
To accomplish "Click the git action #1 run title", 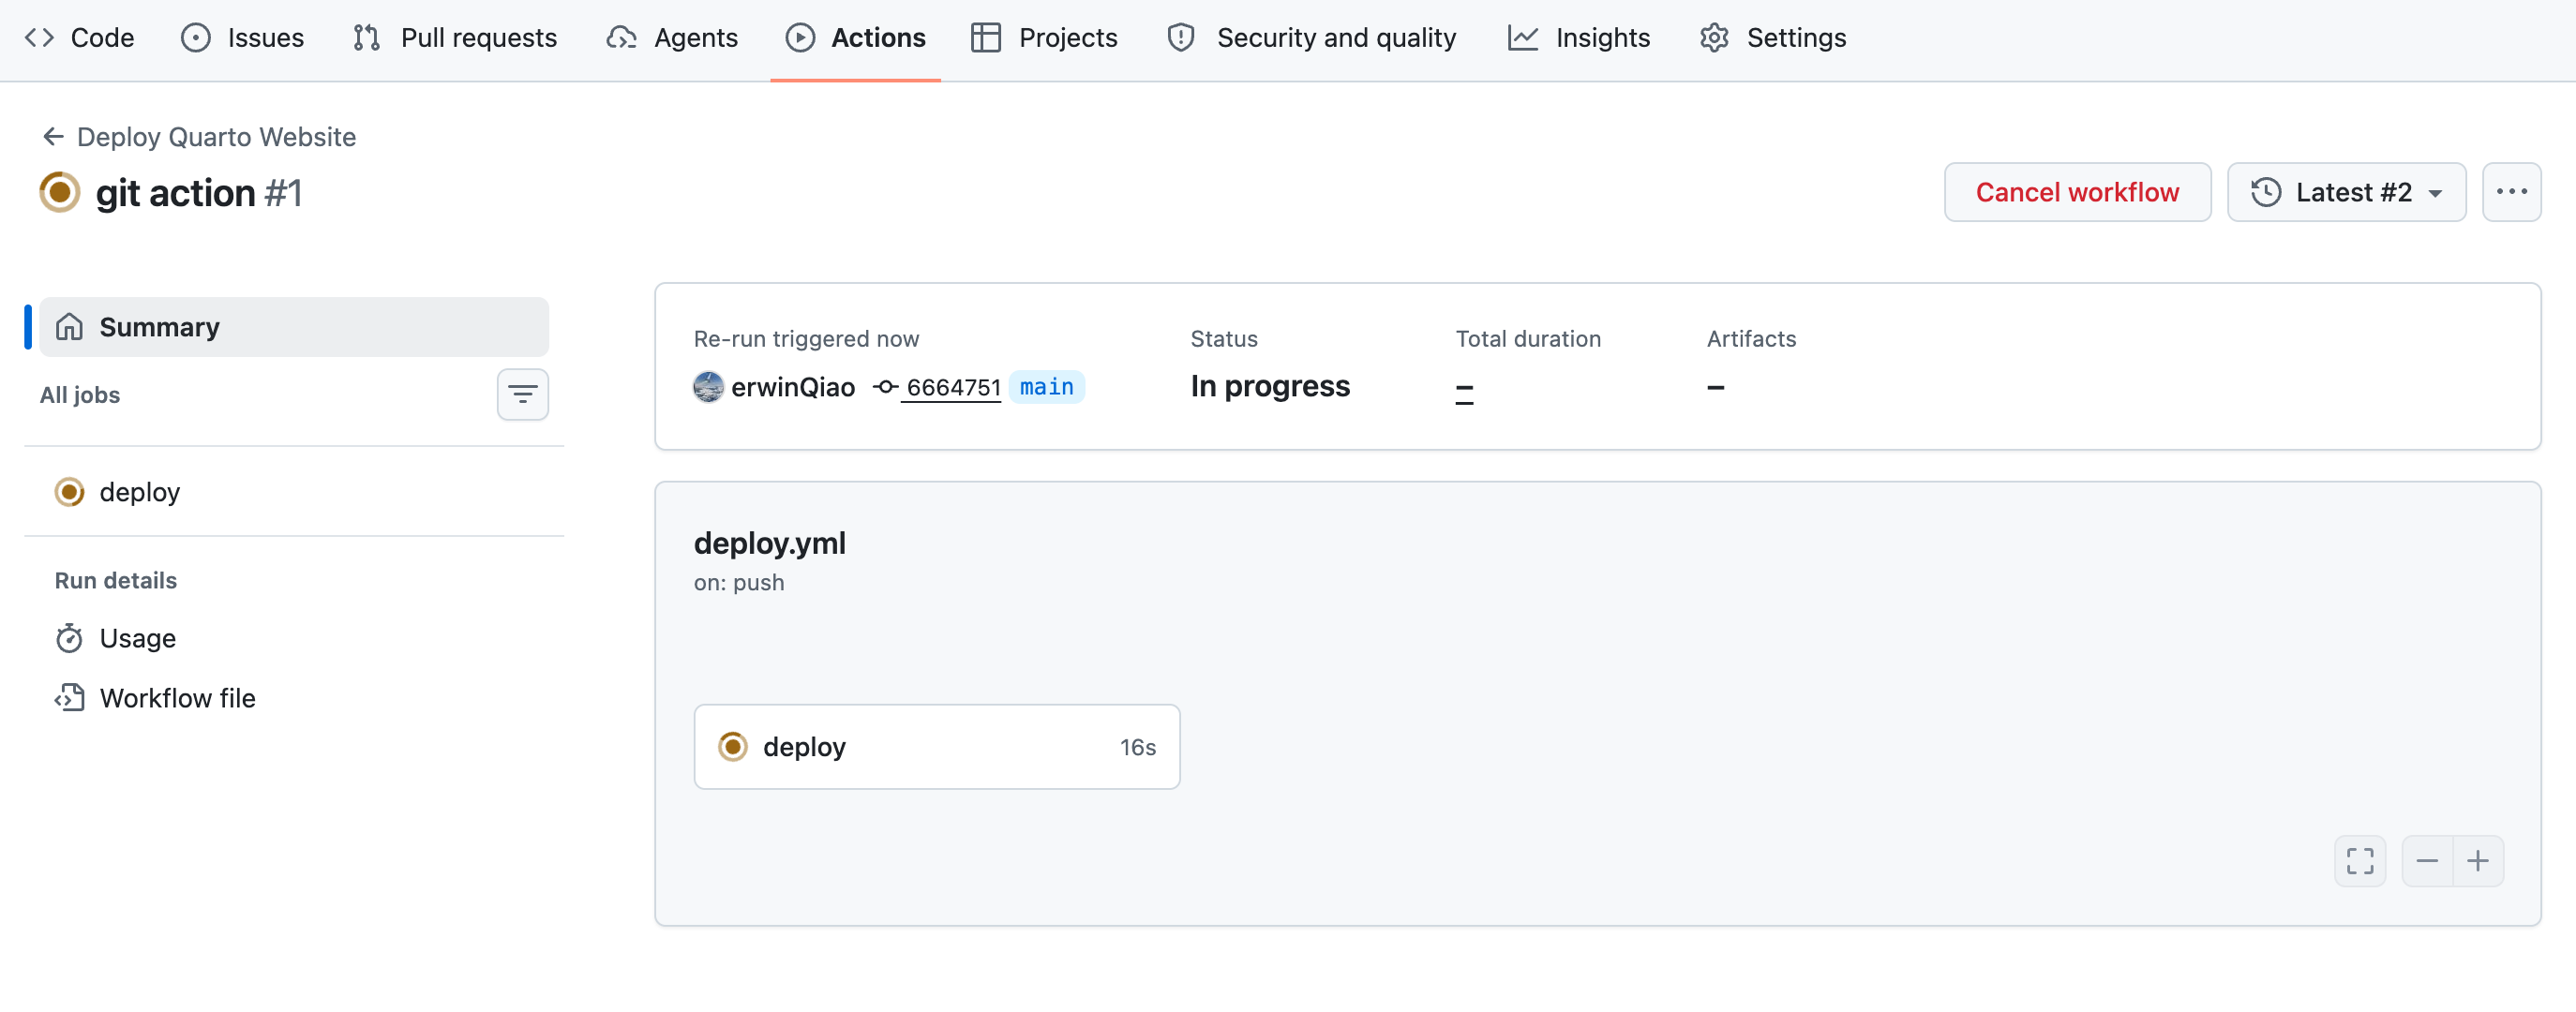I will coord(199,193).
